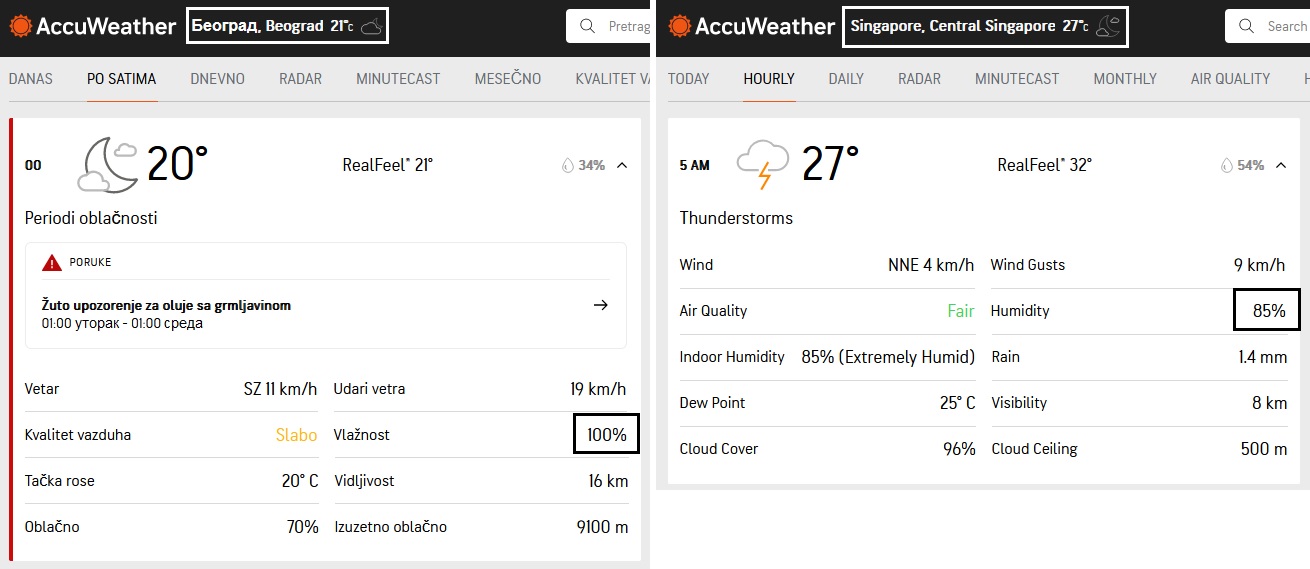Click the AccuWeather sun logo in Singapore panel
Image resolution: width=1310 pixels, height=569 pixels.
point(679,27)
